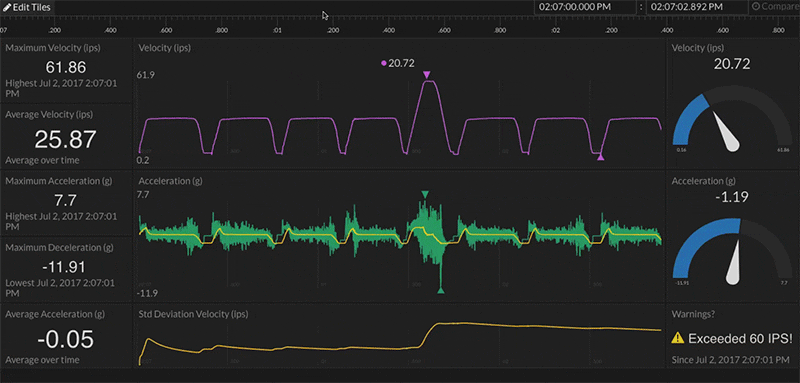Click the Edit Tiles pencil button
Viewport: 800px width, 383px height.
tap(26, 7)
